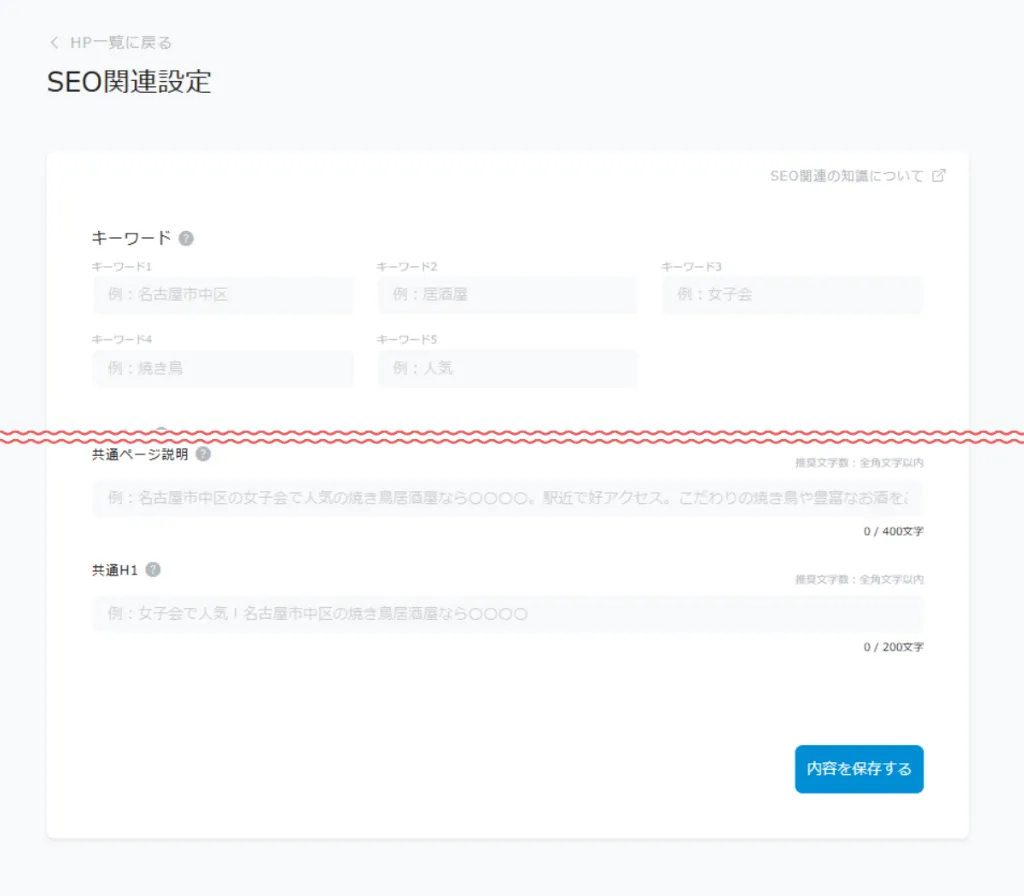
Task: Click the 共通H1 text input field
Action: point(507,614)
